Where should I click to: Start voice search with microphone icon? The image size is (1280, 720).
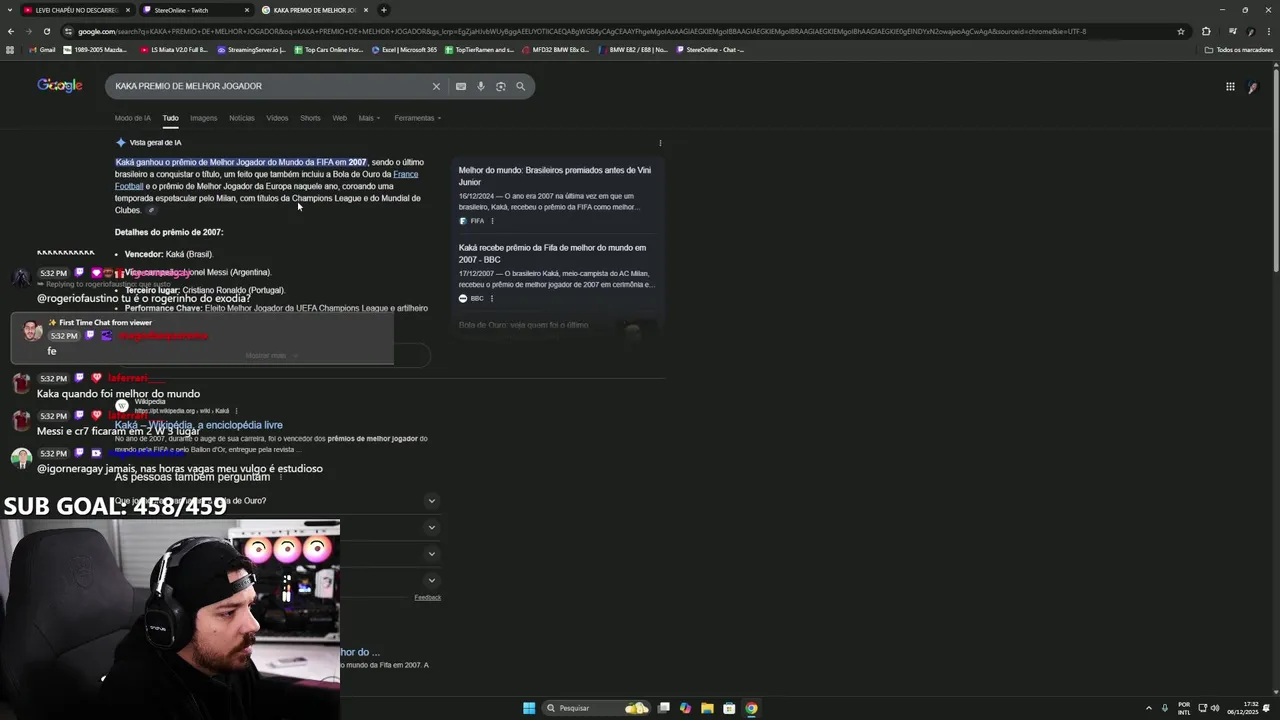481,87
